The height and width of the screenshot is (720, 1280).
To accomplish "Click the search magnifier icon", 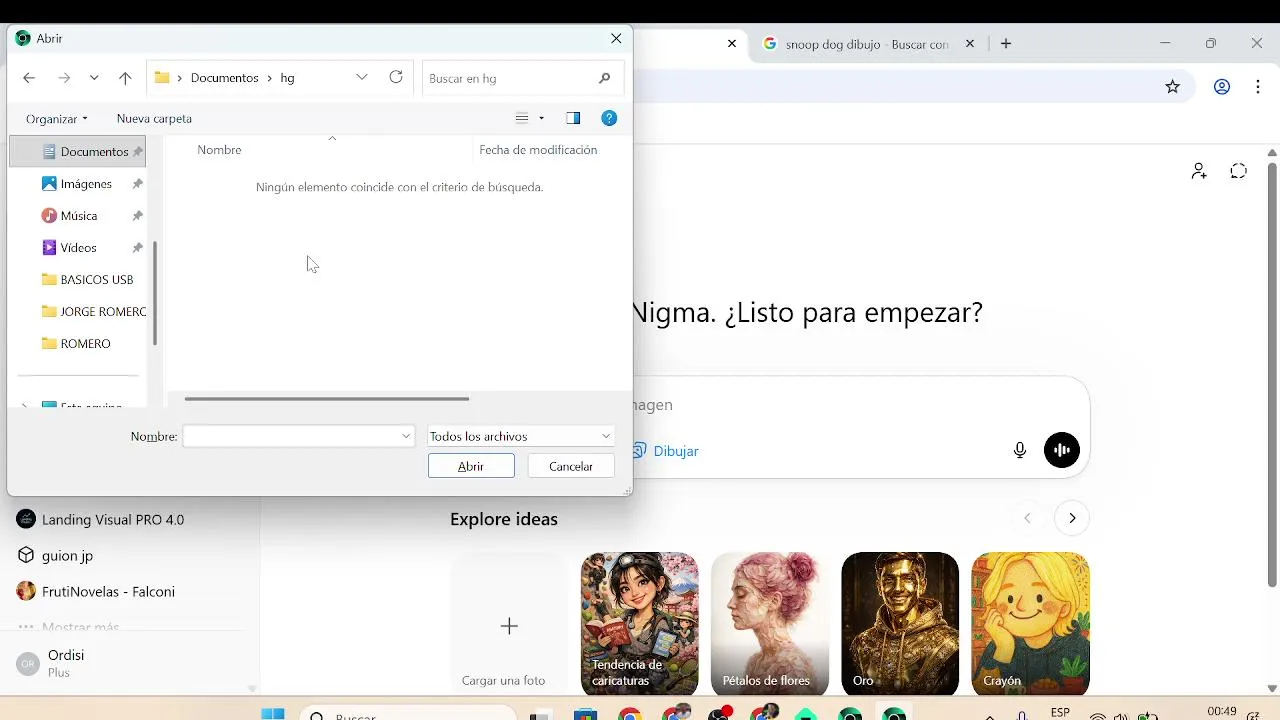I will pyautogui.click(x=604, y=78).
